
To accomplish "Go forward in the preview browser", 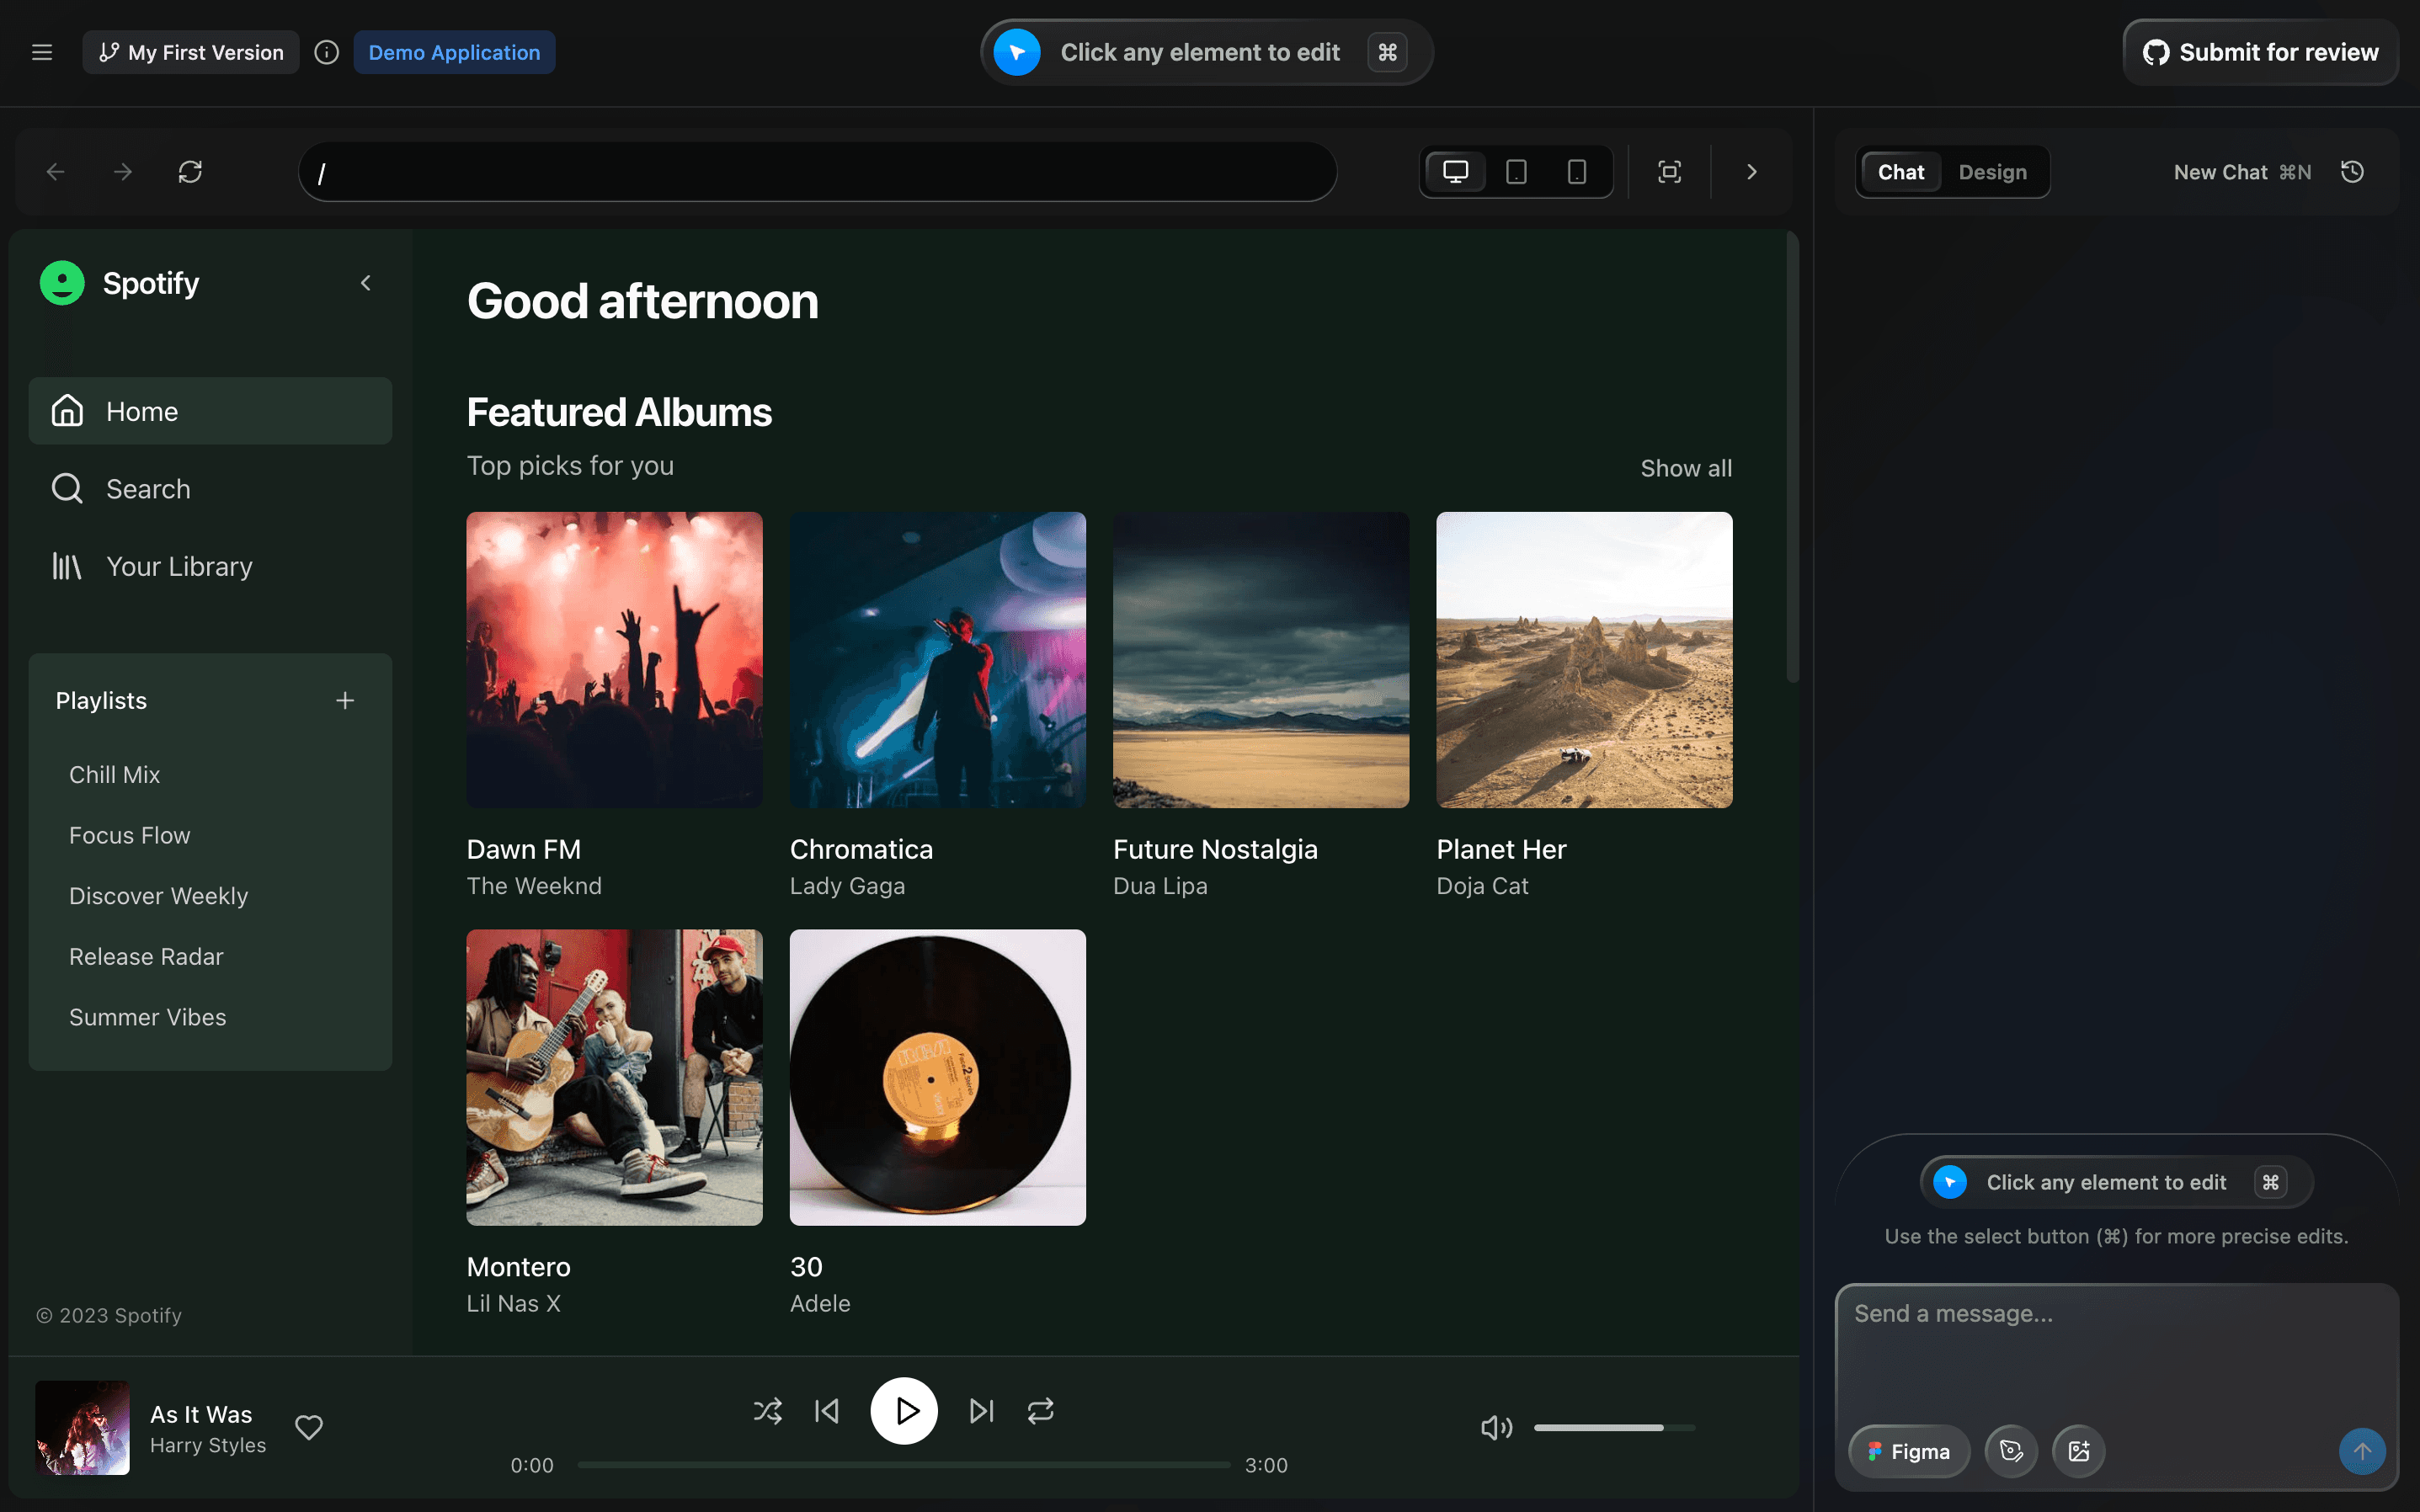I will coord(123,172).
